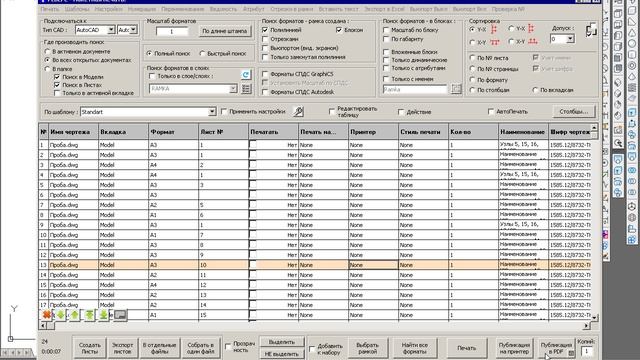
Task: Click Собрать в один файл button
Action: [200, 348]
